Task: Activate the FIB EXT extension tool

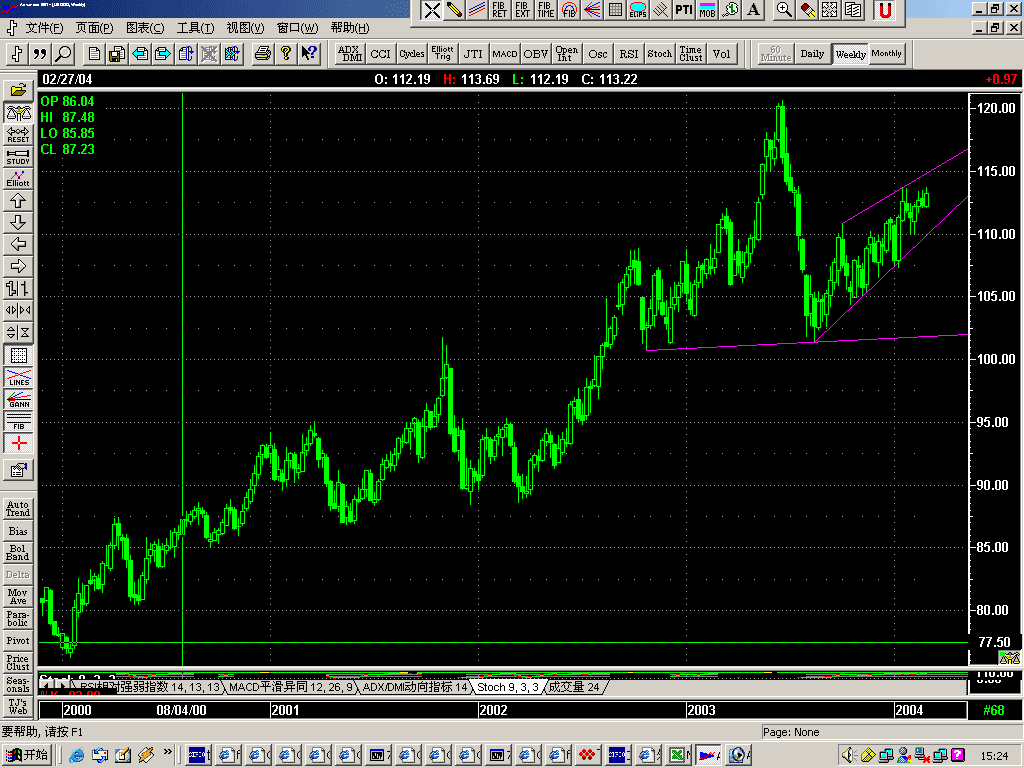Action: [522, 10]
